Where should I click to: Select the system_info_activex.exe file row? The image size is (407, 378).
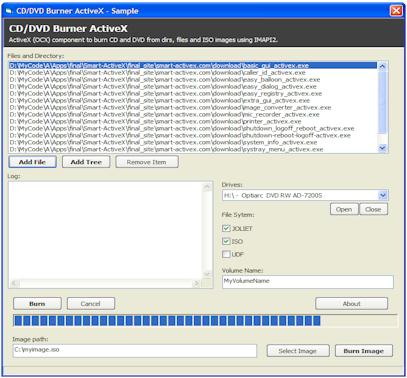pos(193,142)
